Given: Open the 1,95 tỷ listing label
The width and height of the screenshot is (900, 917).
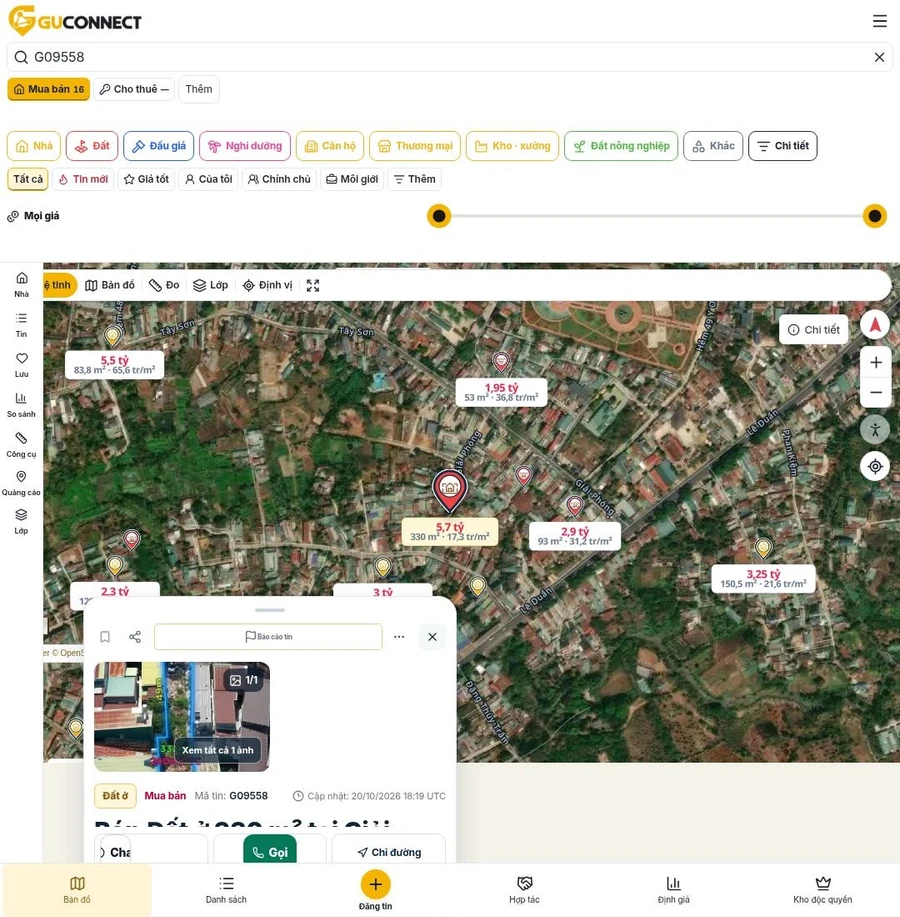Looking at the screenshot, I should click(x=502, y=392).
